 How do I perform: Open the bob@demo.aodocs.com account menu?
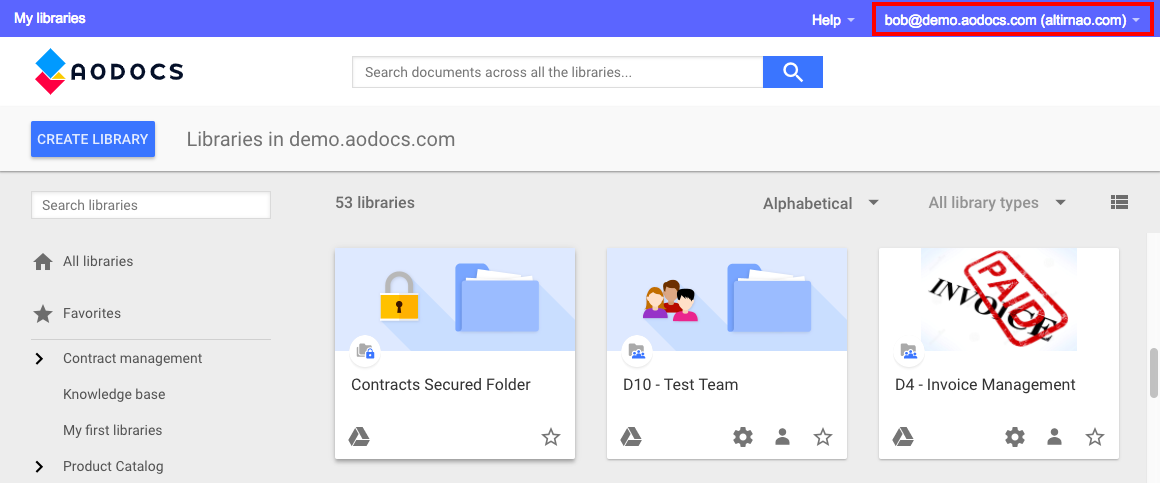pos(1011,20)
